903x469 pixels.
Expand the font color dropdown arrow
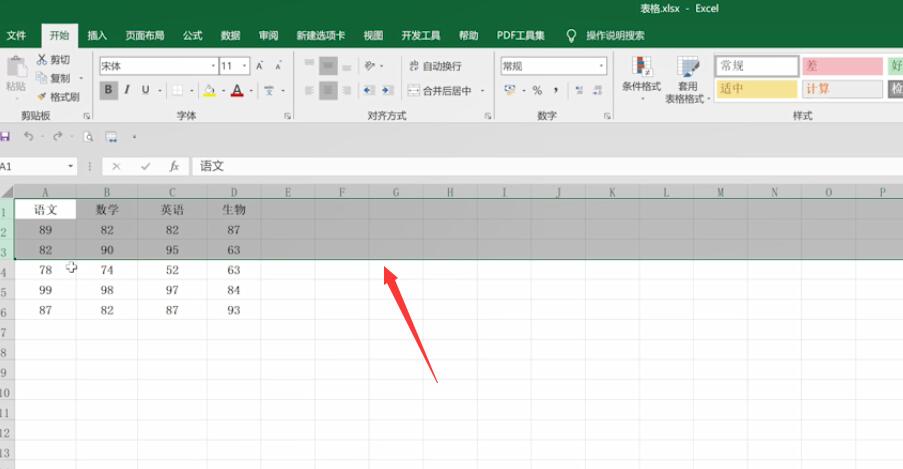pyautogui.click(x=251, y=90)
